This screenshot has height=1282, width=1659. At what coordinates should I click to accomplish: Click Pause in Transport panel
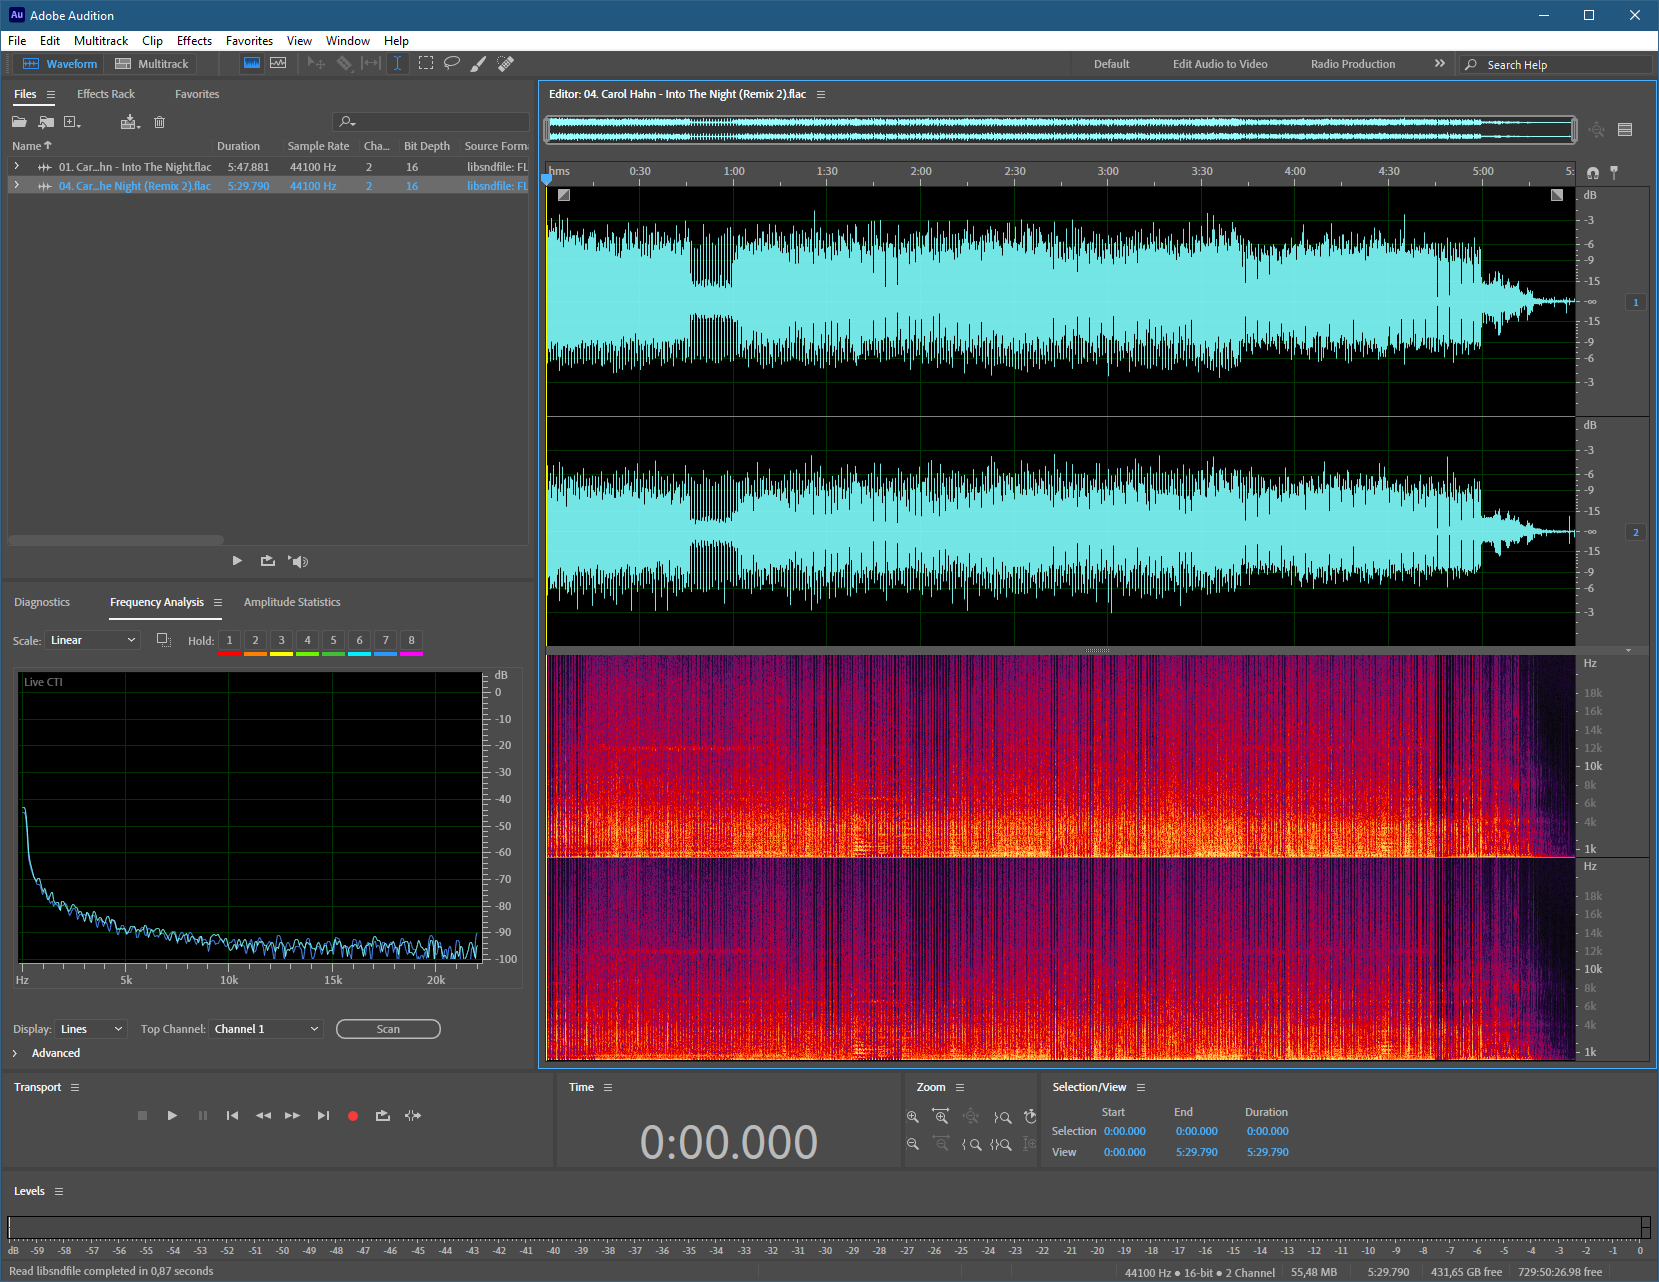click(203, 1115)
